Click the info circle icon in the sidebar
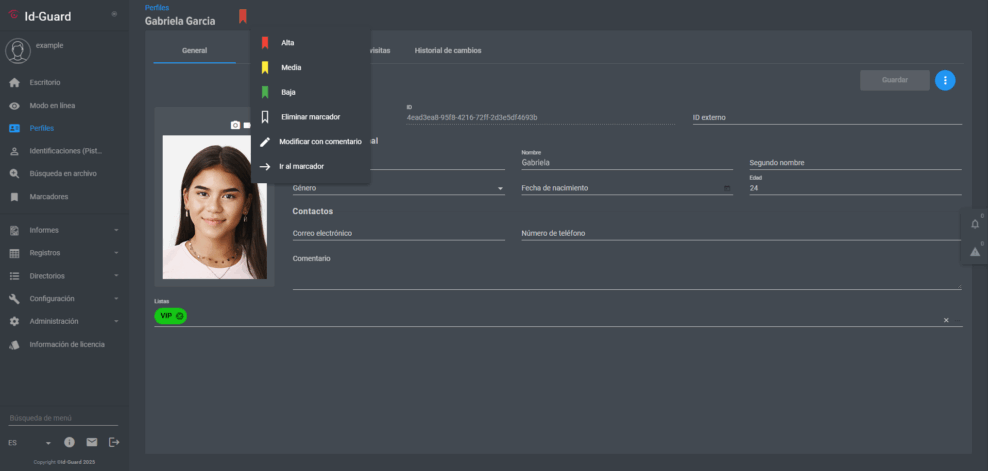Screen dimensions: 988x471 tap(70, 442)
